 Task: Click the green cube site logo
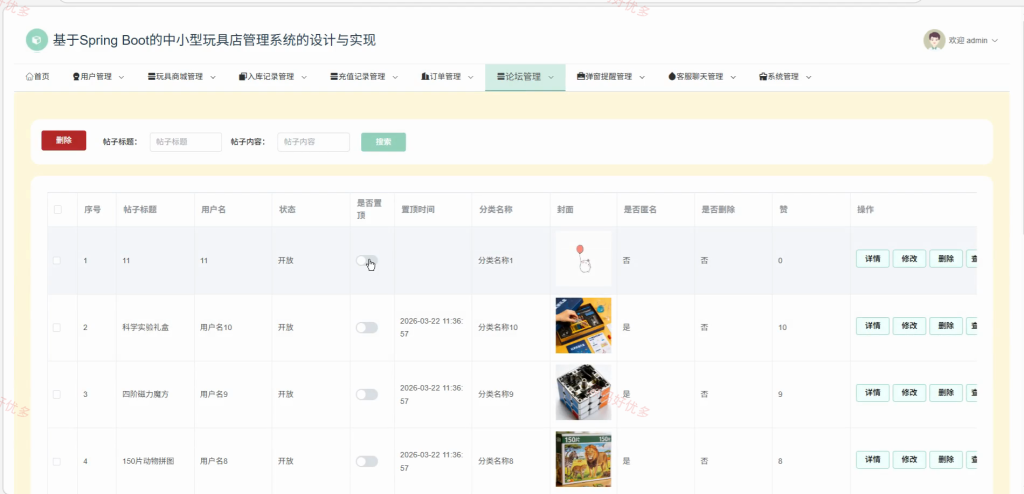37,40
